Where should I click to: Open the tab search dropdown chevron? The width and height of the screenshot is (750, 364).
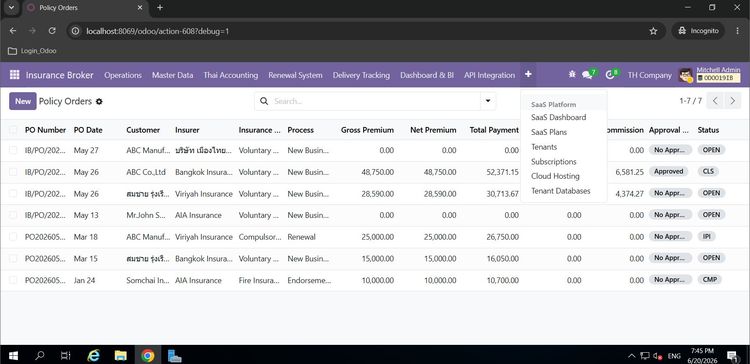click(11, 8)
